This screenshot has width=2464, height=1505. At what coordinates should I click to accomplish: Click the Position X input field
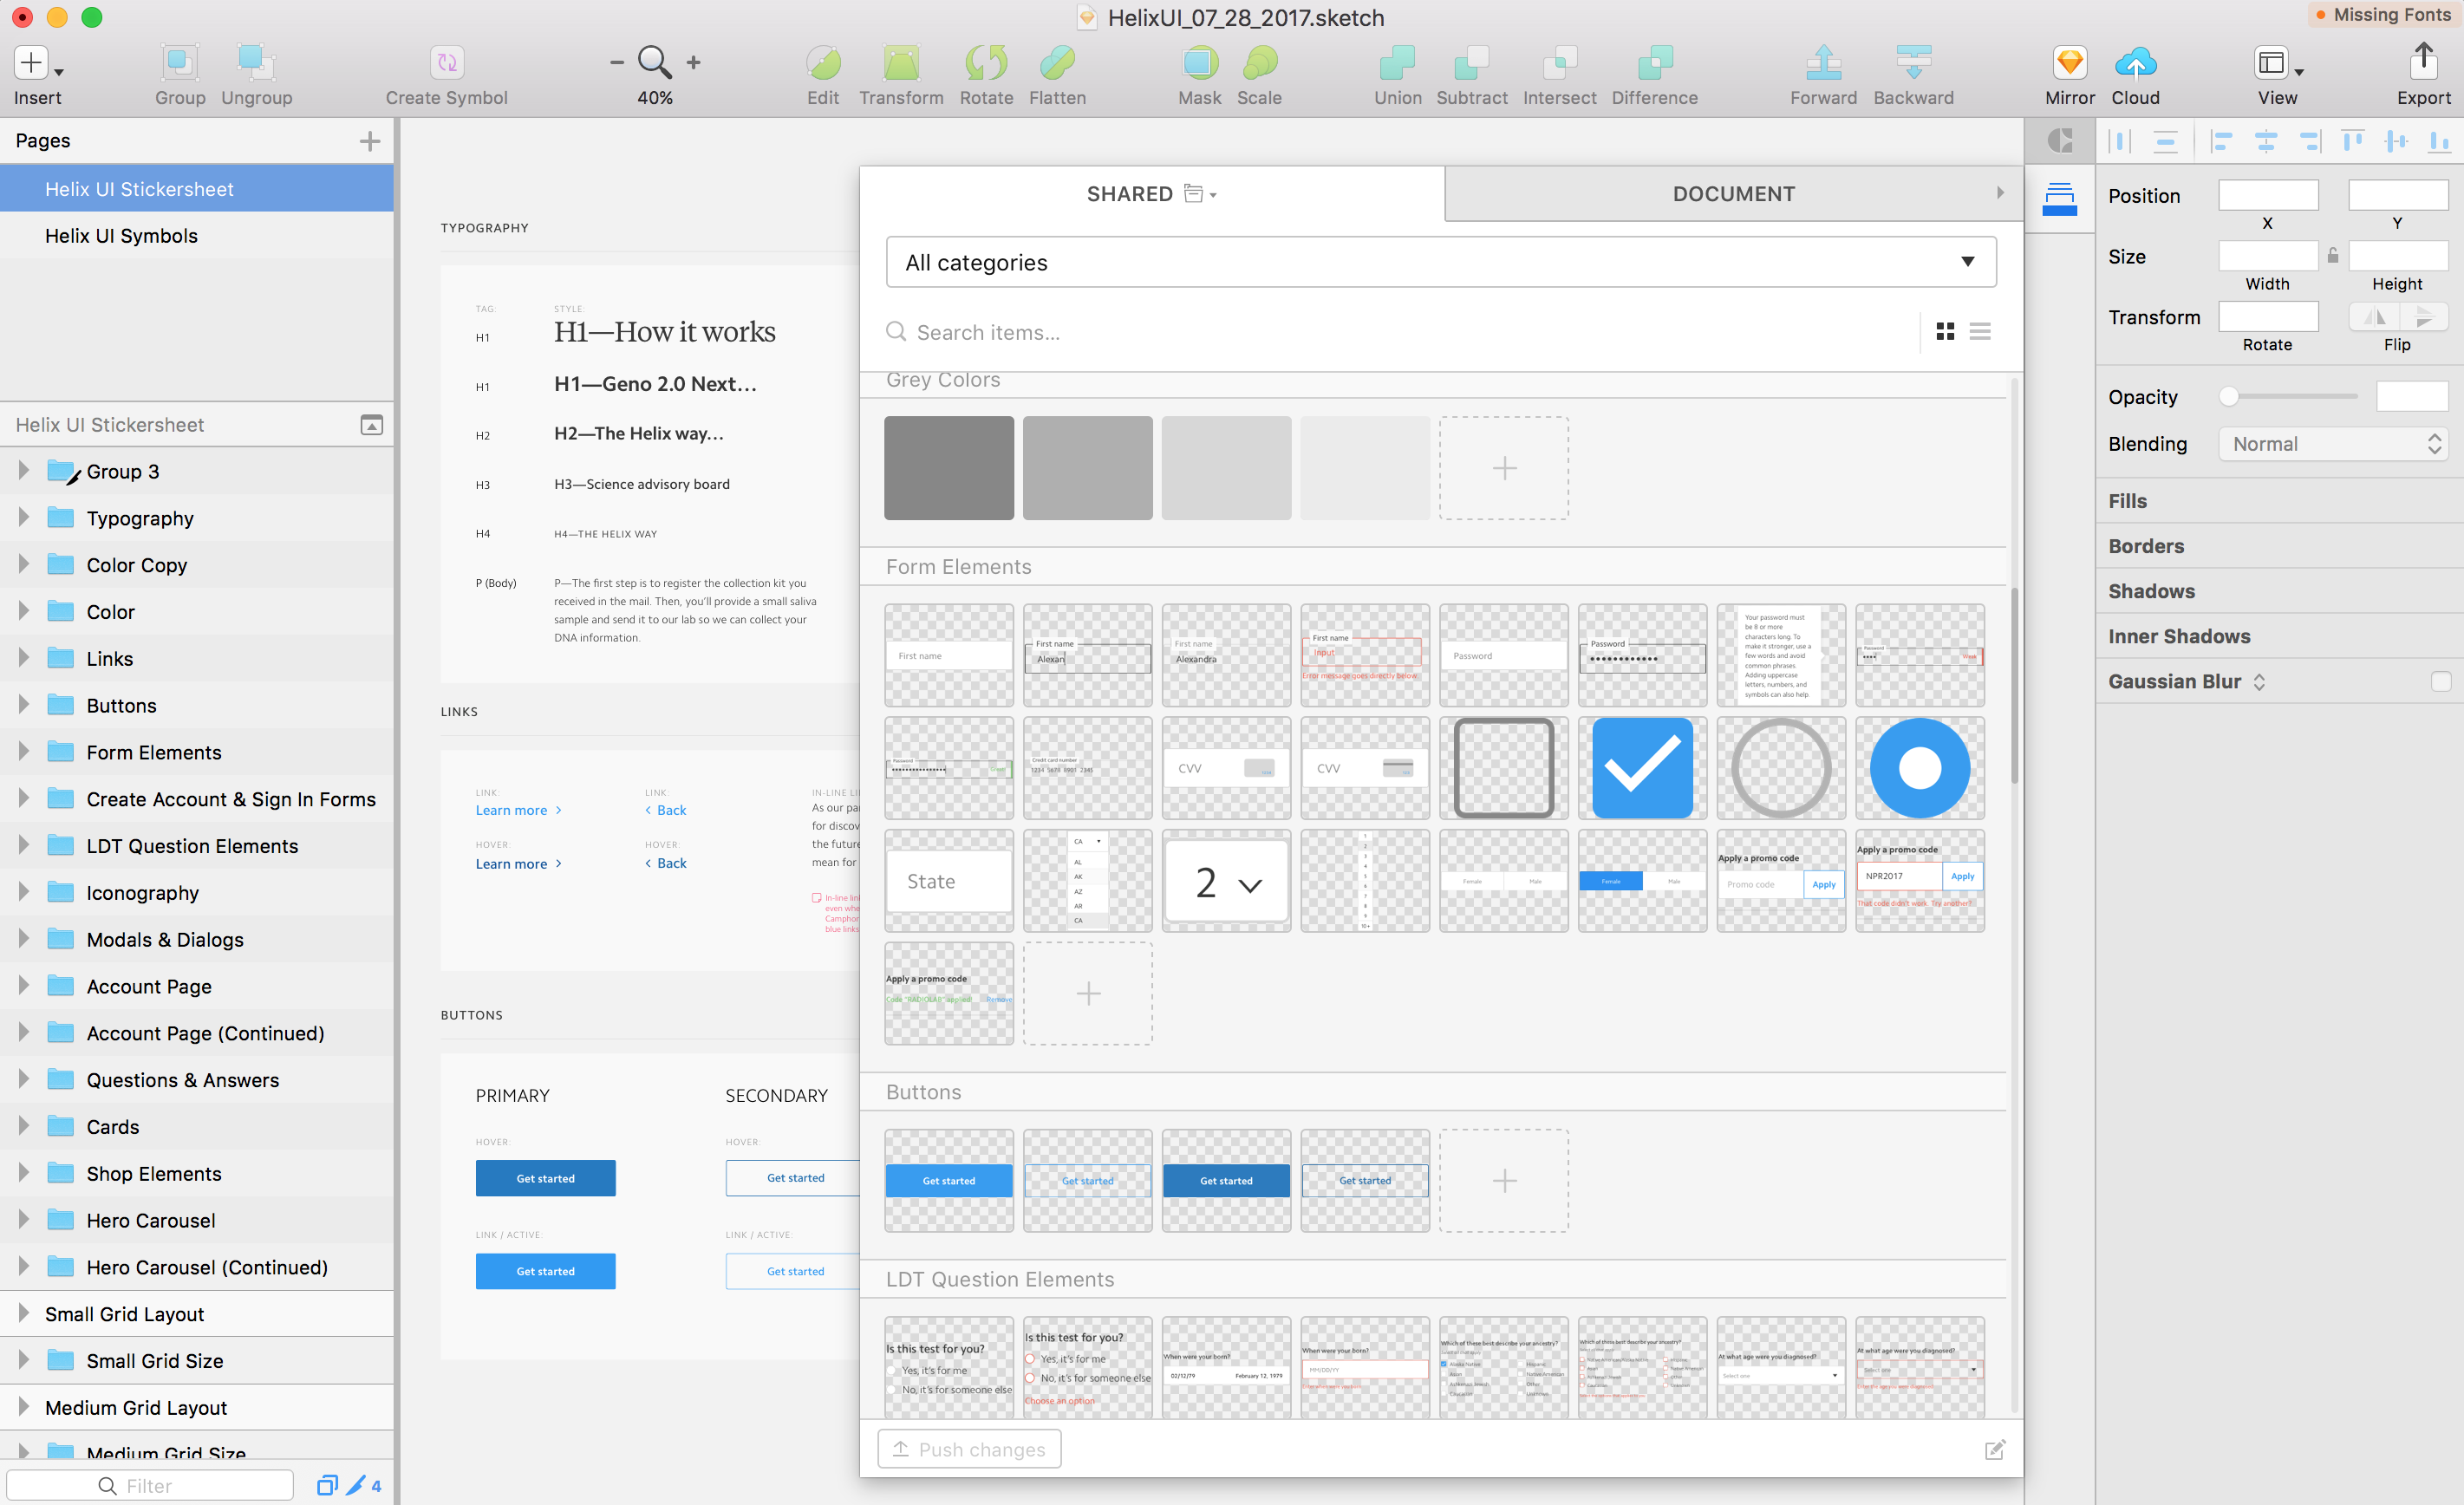point(2267,195)
